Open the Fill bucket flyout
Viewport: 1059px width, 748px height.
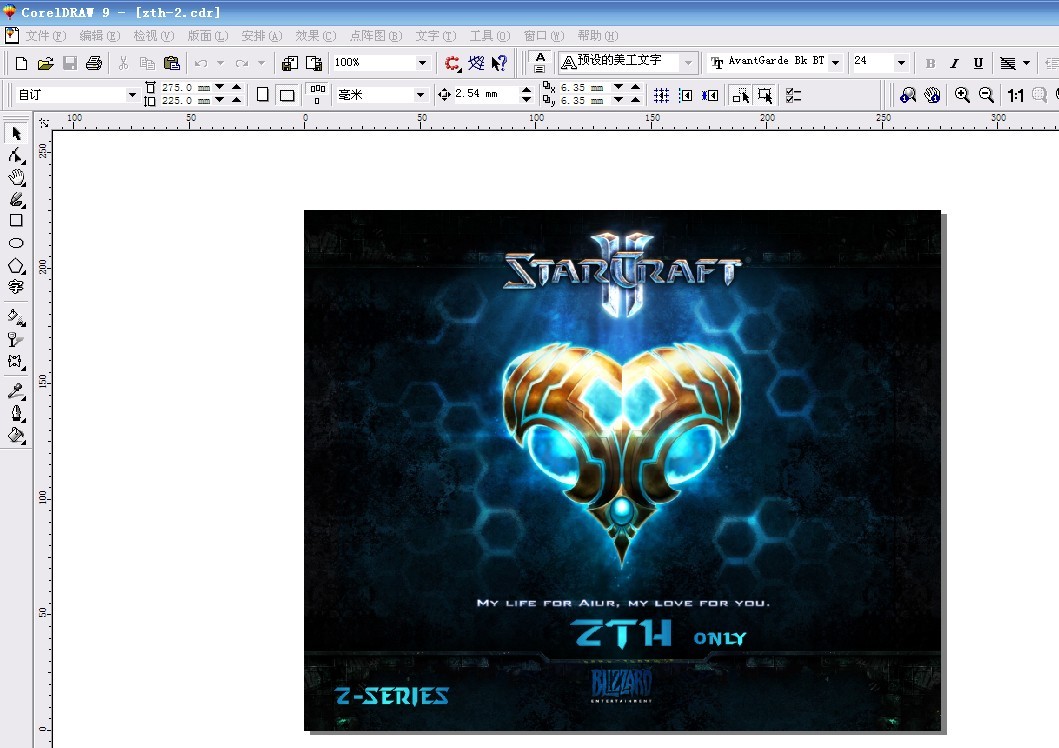tap(16, 435)
